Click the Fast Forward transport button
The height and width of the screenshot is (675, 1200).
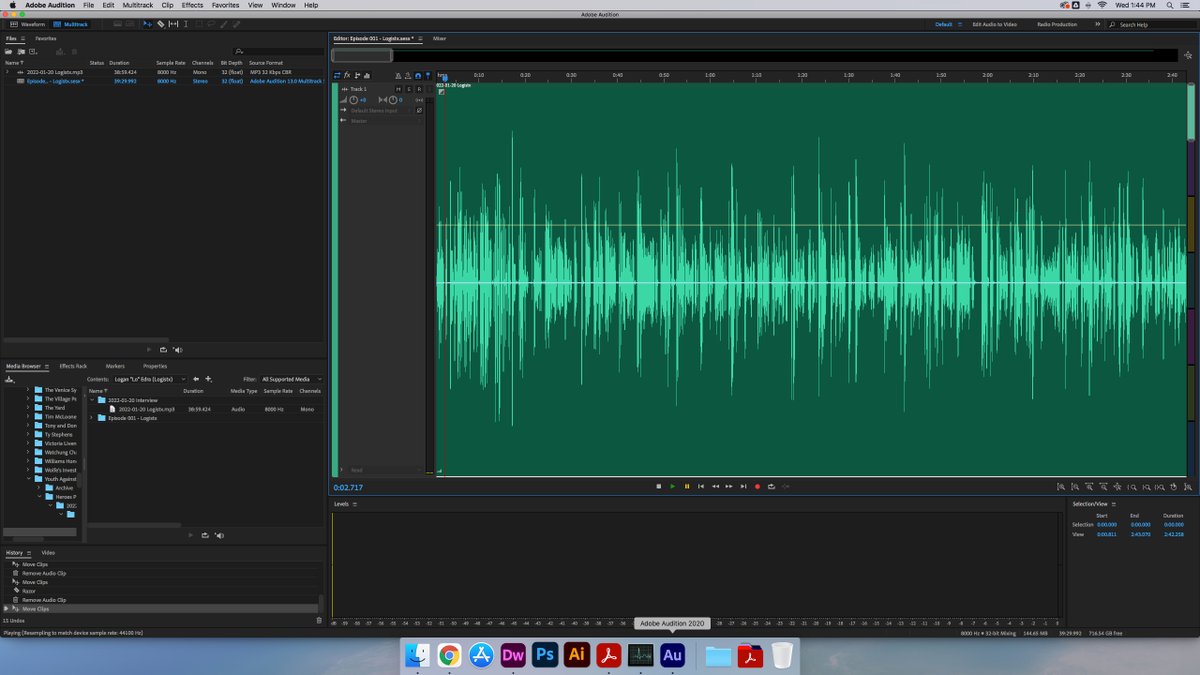[x=729, y=486]
